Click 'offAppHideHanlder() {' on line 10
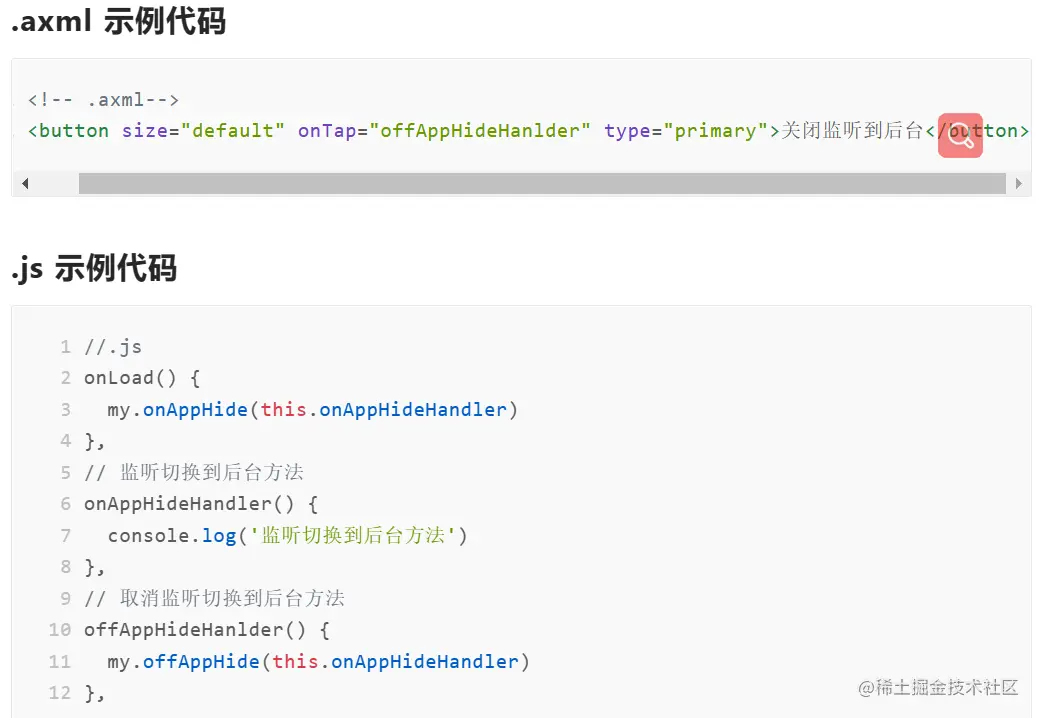The height and width of the screenshot is (718, 1039). tap(207, 630)
